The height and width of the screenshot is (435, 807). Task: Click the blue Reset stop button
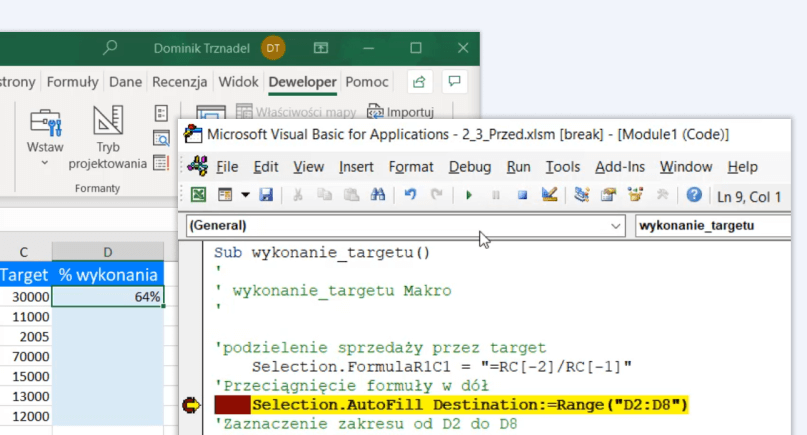(521, 195)
